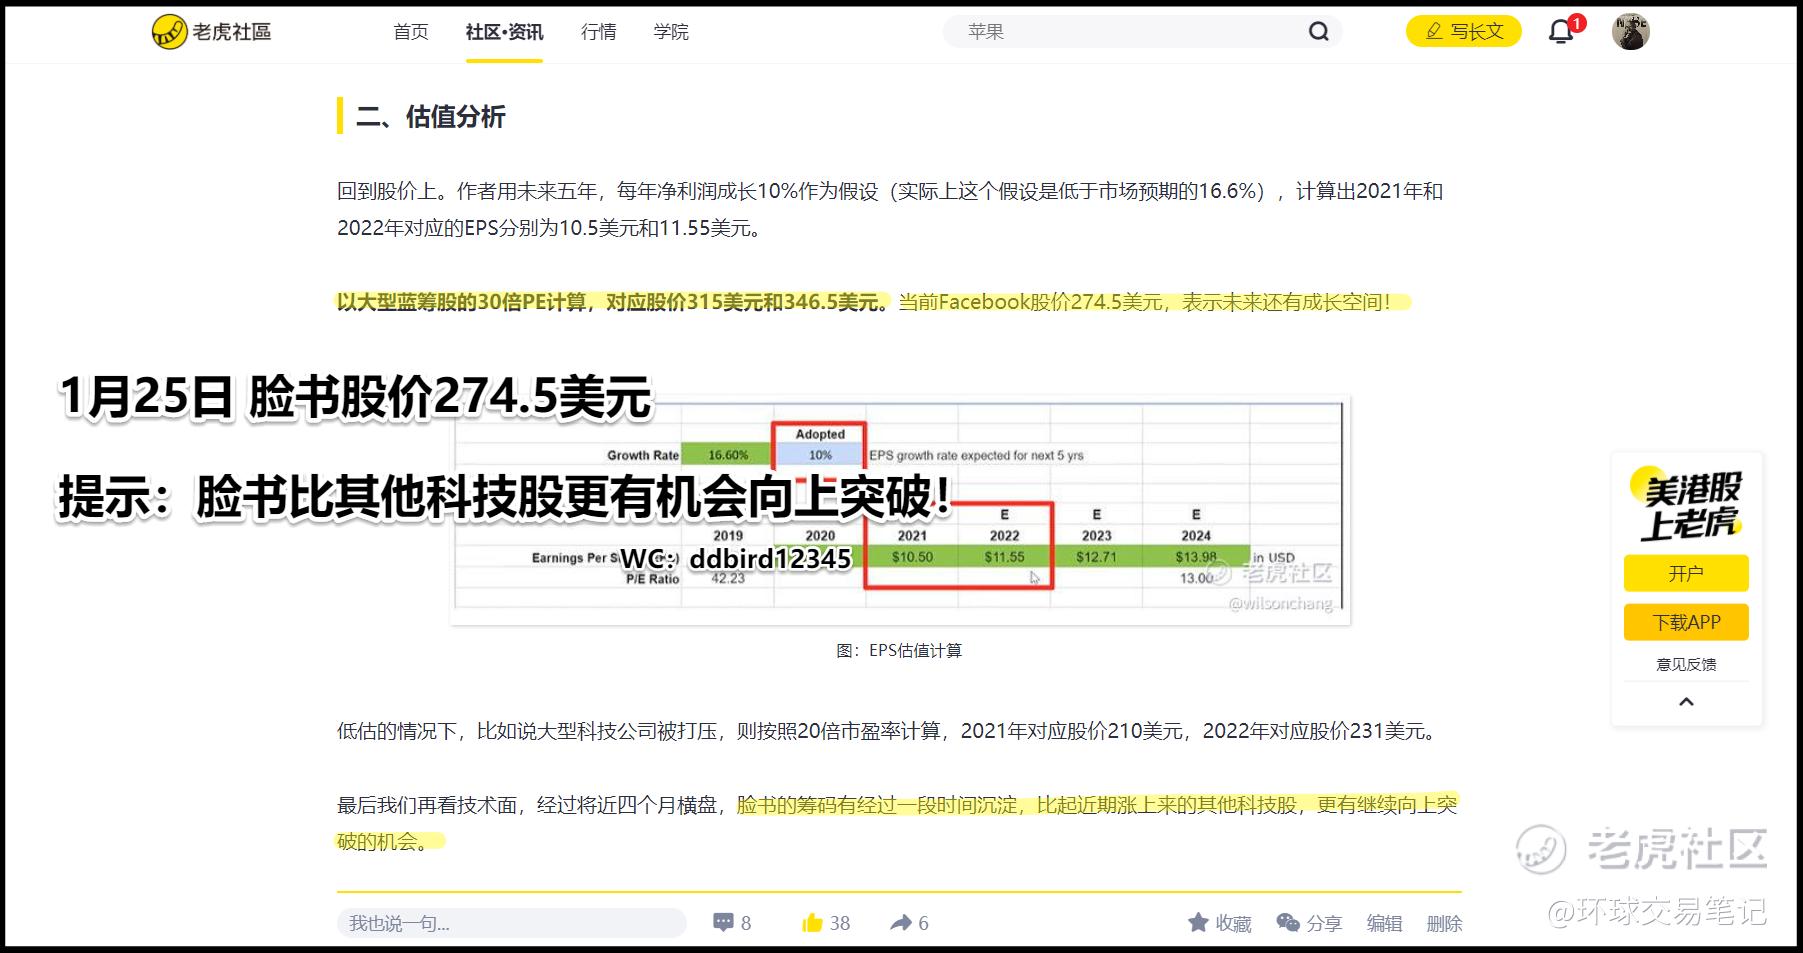1803x953 pixels.
Task: Click the 老虎社區 tiger logo
Action: 212,32
